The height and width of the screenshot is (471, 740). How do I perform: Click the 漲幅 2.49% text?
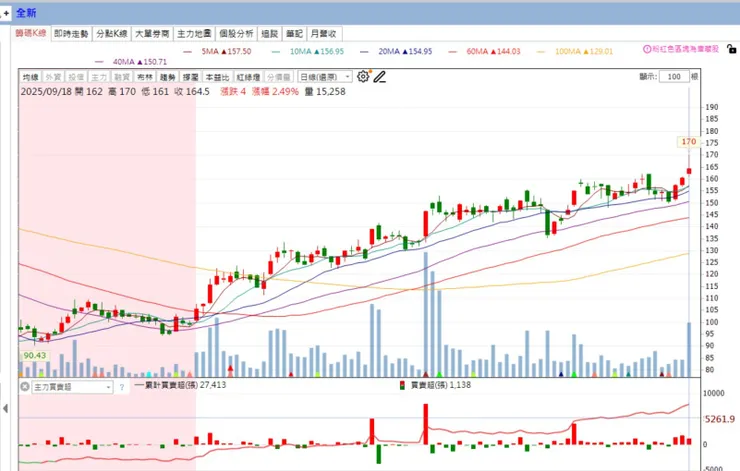tap(275, 92)
